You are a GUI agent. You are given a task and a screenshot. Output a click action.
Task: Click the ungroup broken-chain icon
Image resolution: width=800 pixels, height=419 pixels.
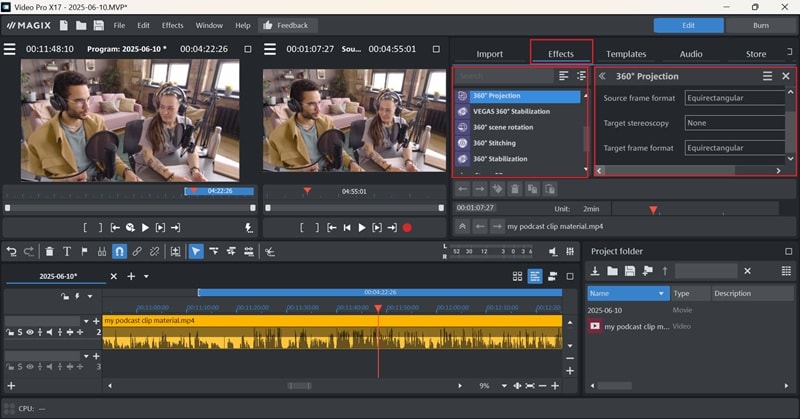click(x=154, y=251)
